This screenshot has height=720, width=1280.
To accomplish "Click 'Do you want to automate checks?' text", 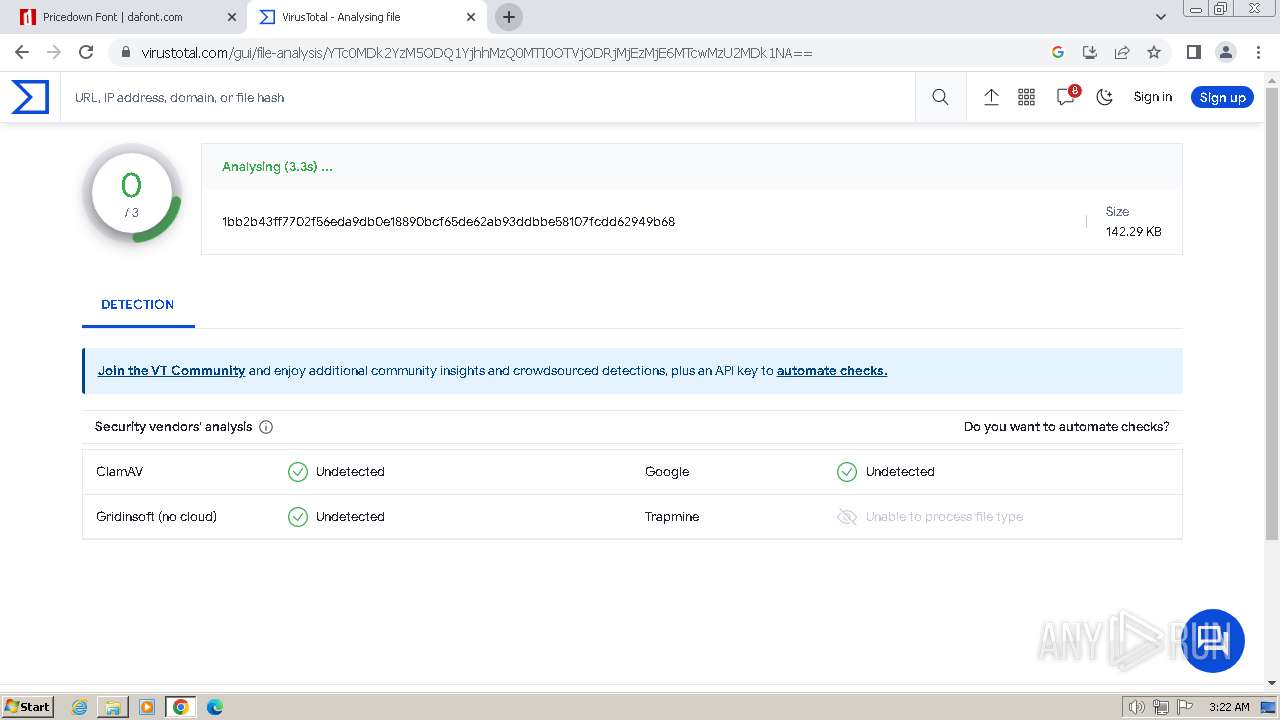I will [1066, 427].
